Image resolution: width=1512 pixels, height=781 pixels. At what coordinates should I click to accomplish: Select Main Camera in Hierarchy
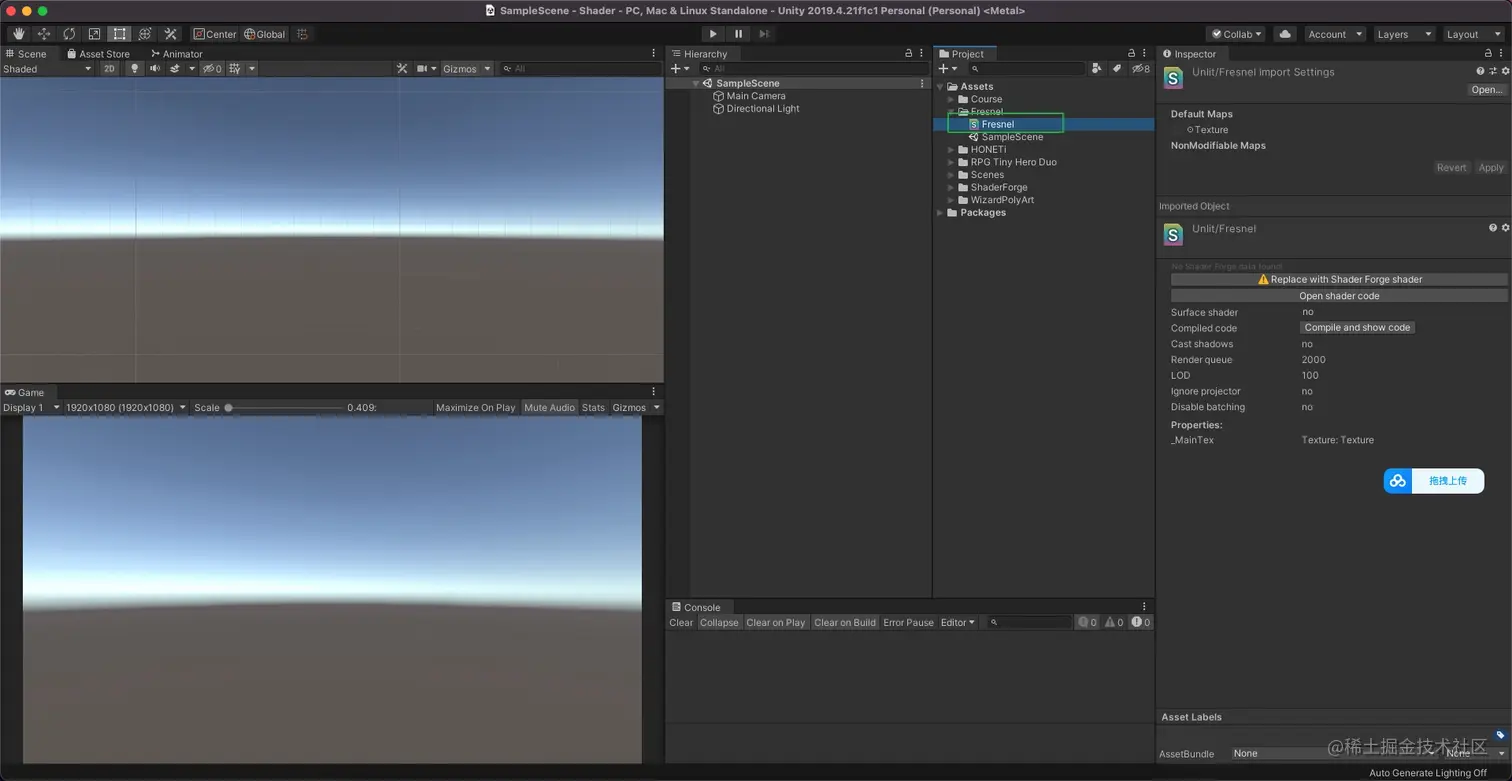(755, 96)
